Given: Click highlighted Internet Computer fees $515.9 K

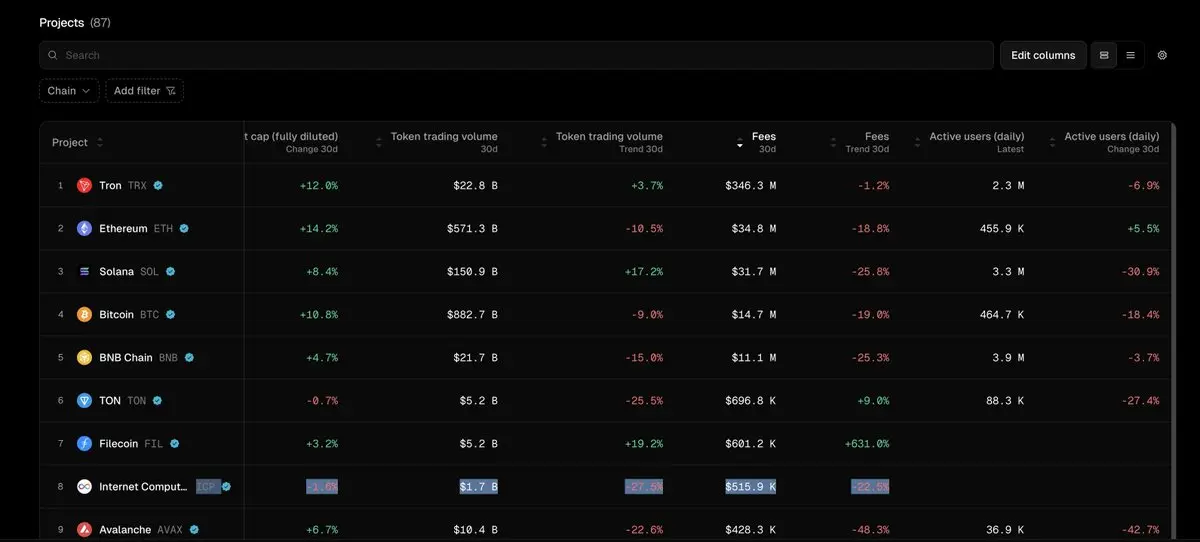Looking at the screenshot, I should pos(751,487).
